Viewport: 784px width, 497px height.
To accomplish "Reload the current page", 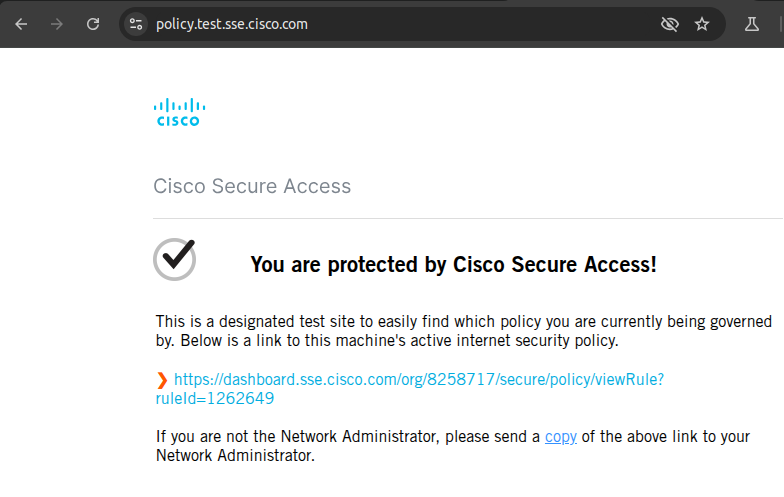I will tap(93, 24).
